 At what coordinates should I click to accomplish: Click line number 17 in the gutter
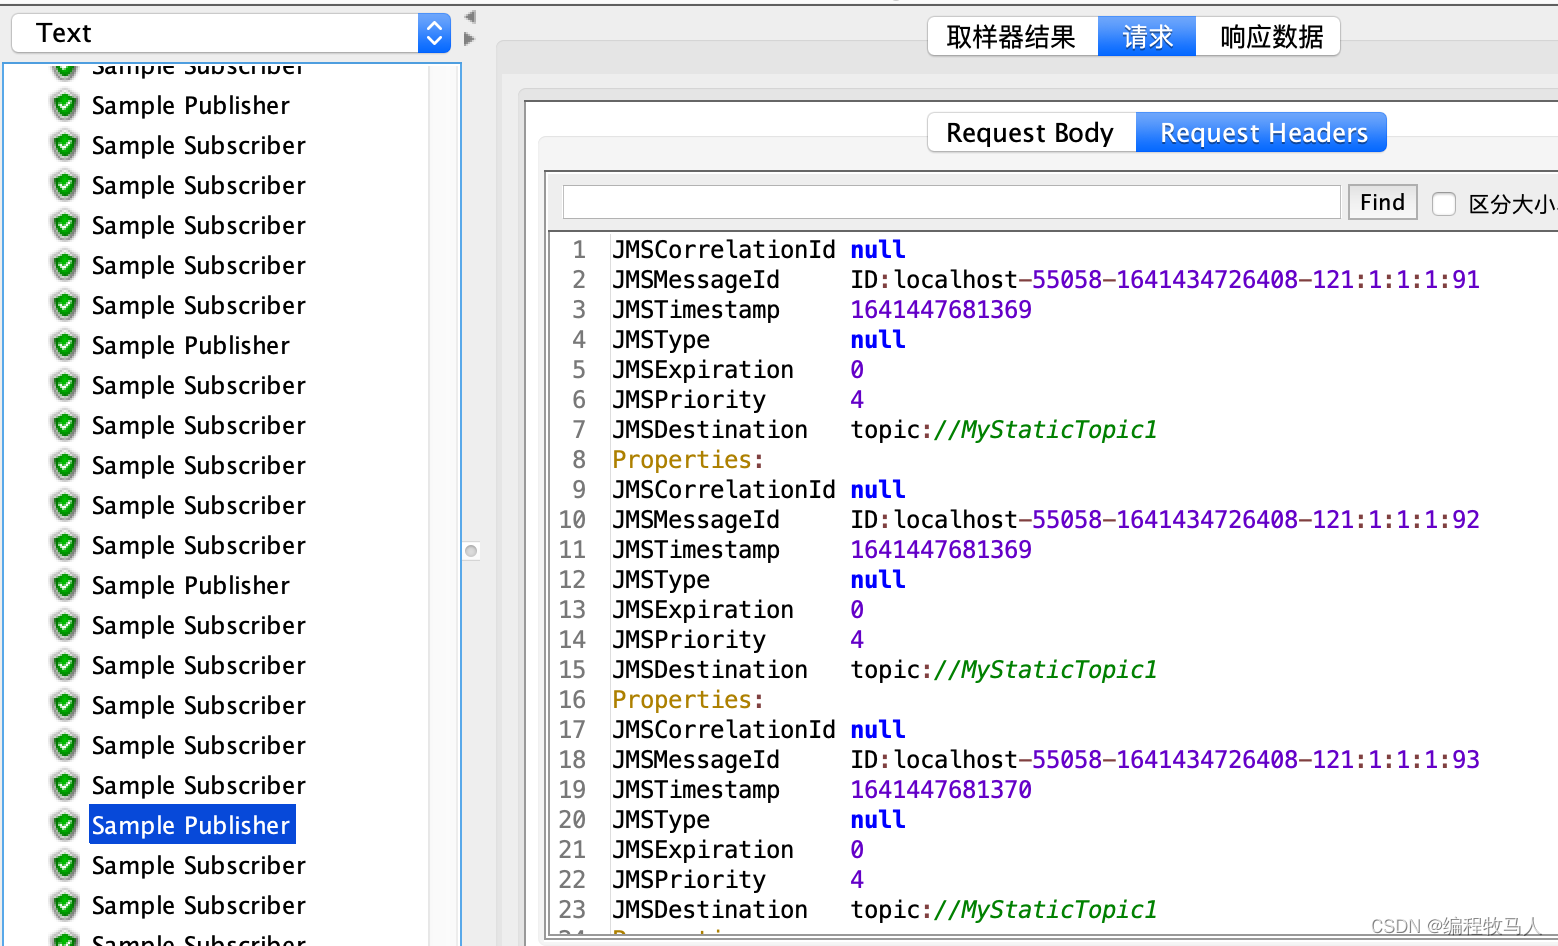pyautogui.click(x=572, y=729)
